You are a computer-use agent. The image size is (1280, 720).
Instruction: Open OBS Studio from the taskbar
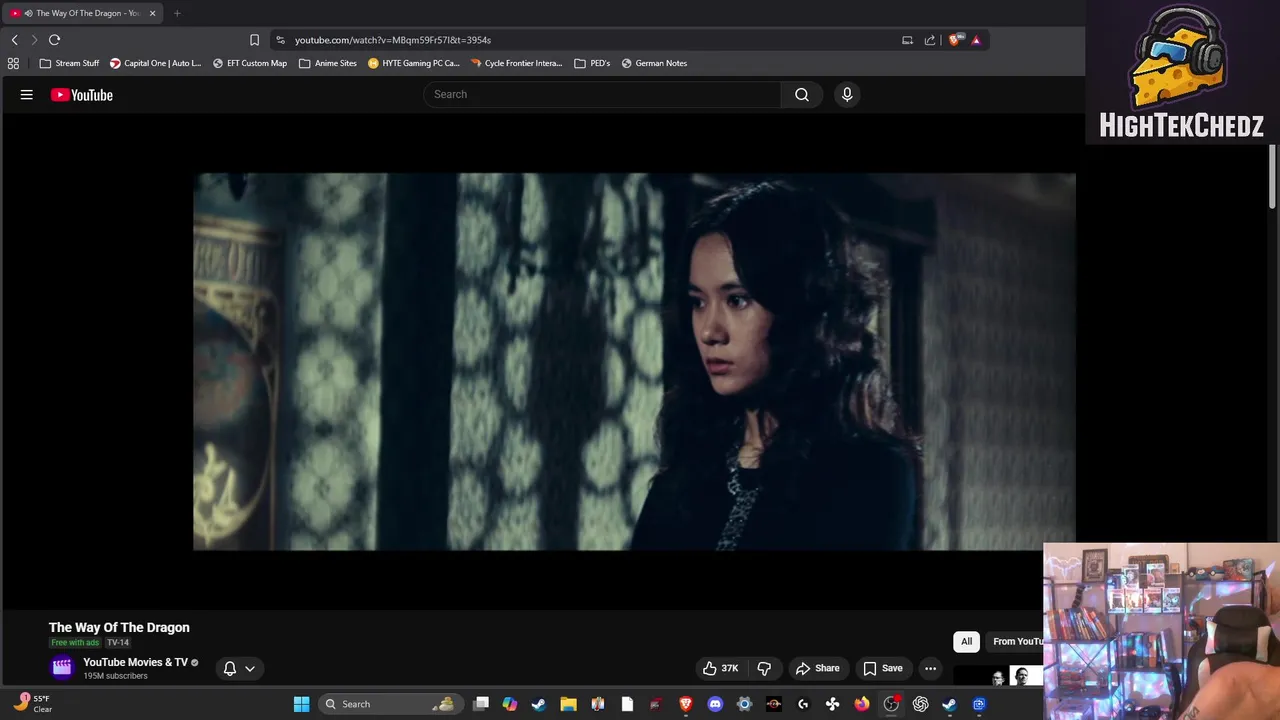891,704
